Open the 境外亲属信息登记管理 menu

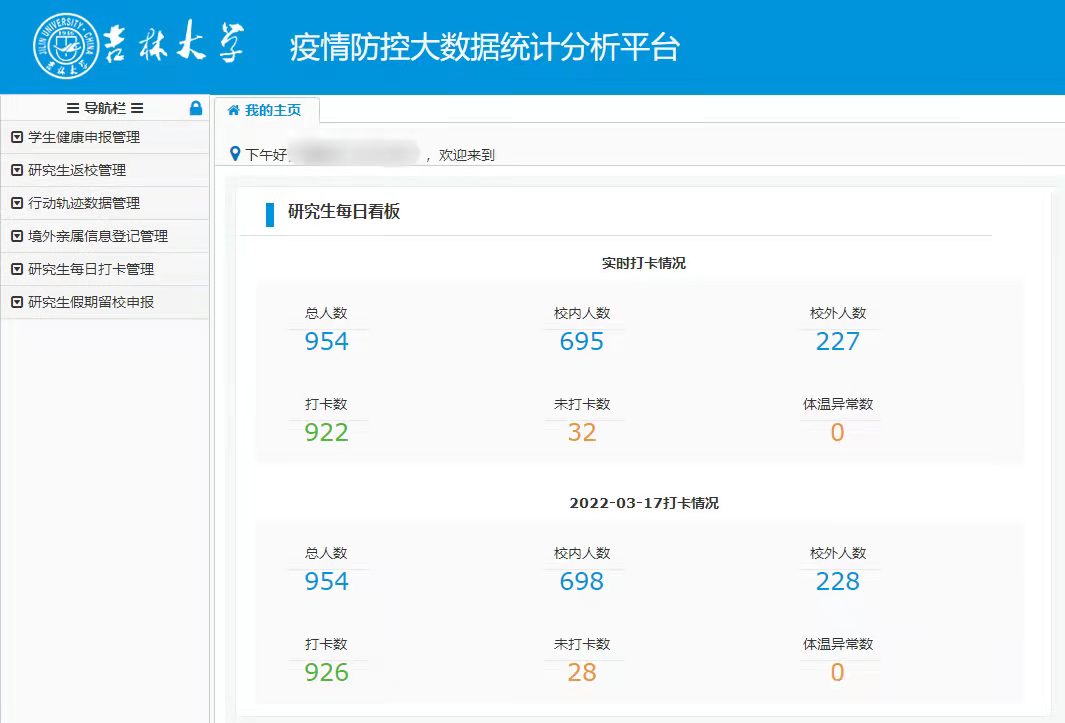pos(98,237)
